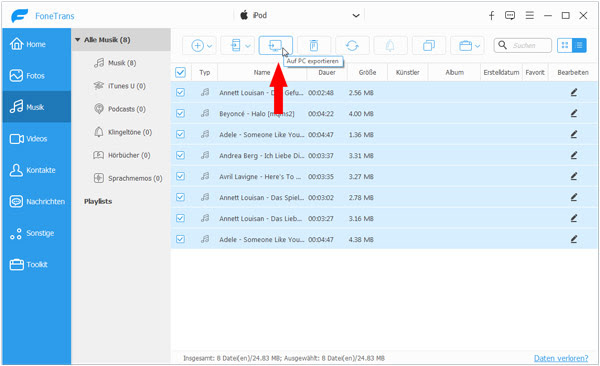Collapse the Alle Musik tree node
This screenshot has height=366, width=600.
point(78,40)
